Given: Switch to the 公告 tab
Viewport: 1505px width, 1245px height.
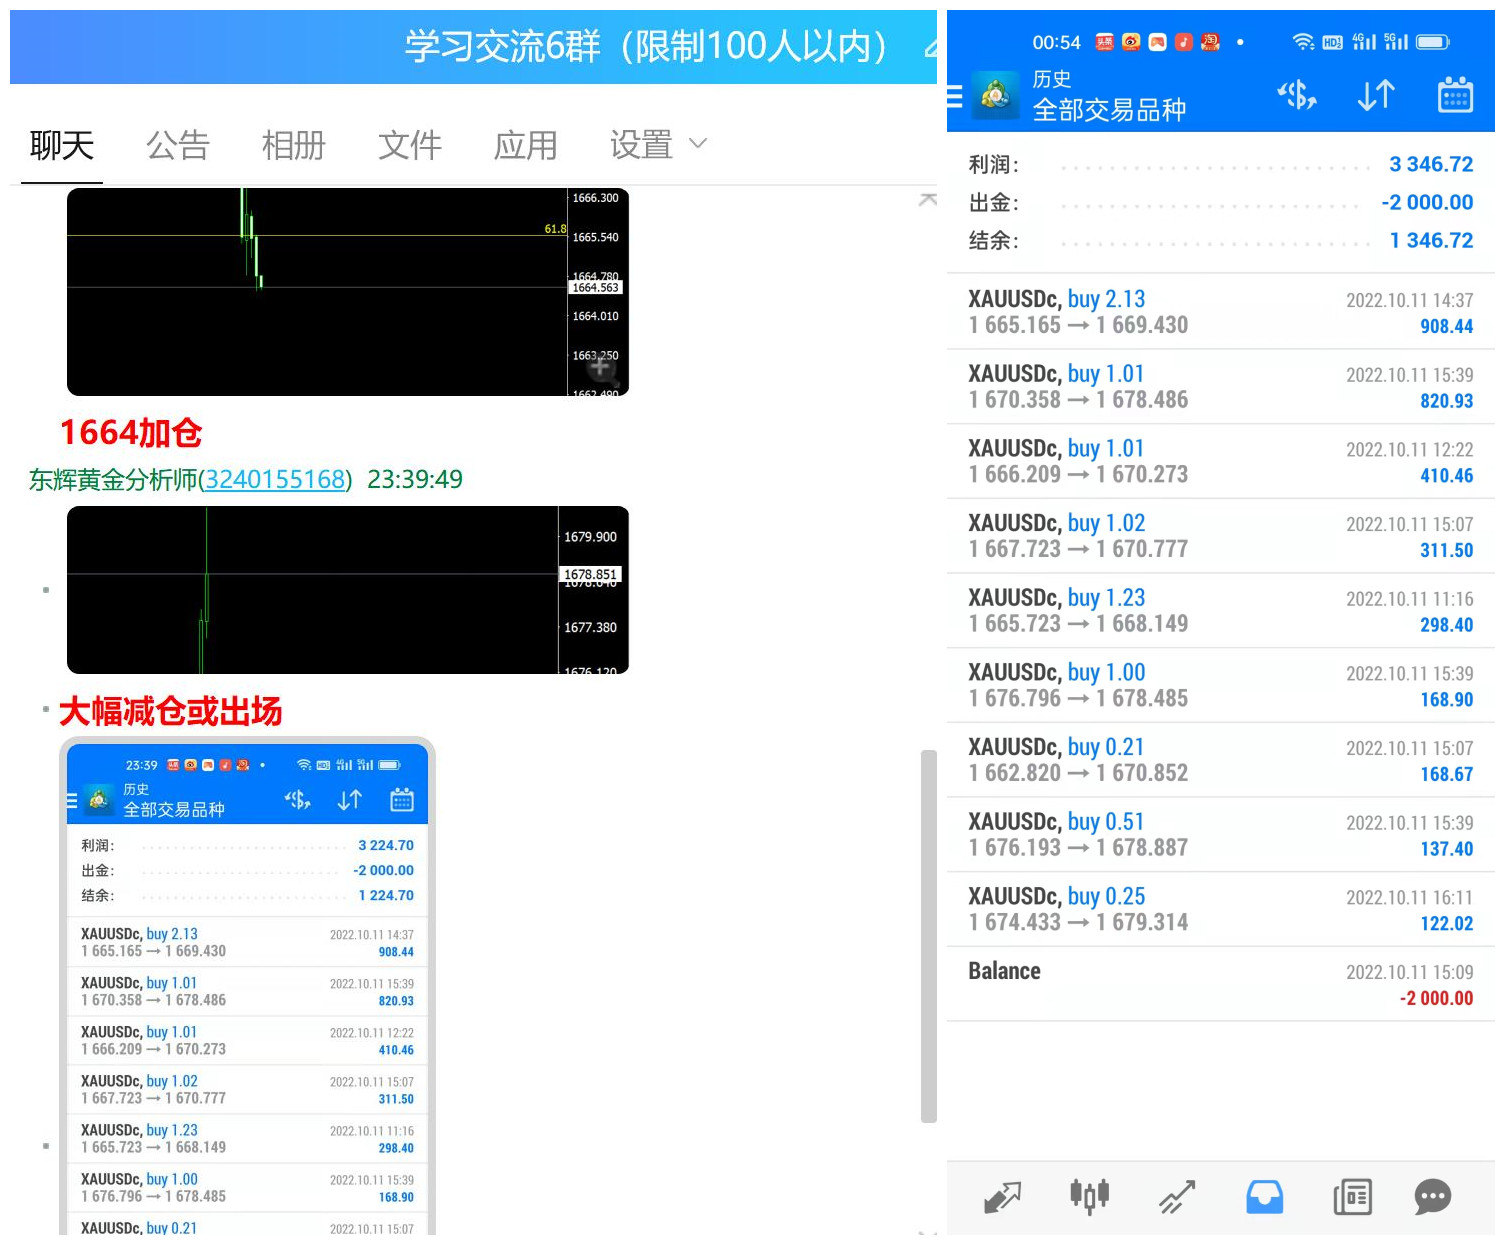Looking at the screenshot, I should [x=178, y=146].
